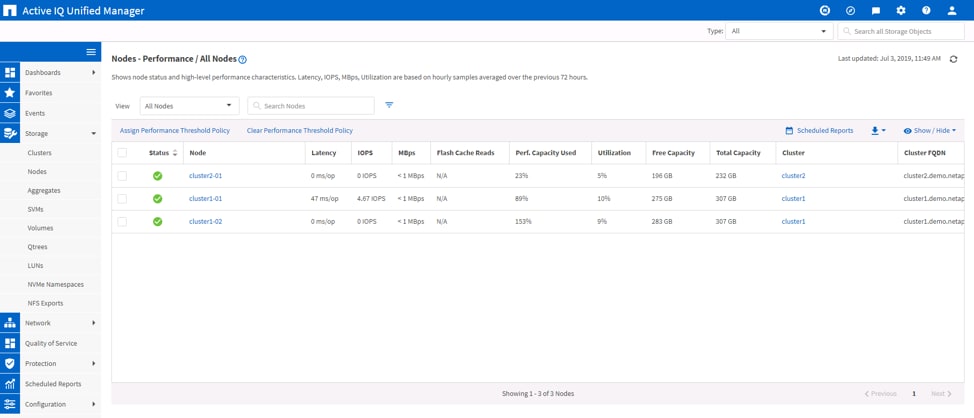
Task: Click the green status icon for cluster1-01
Action: [x=158, y=199]
